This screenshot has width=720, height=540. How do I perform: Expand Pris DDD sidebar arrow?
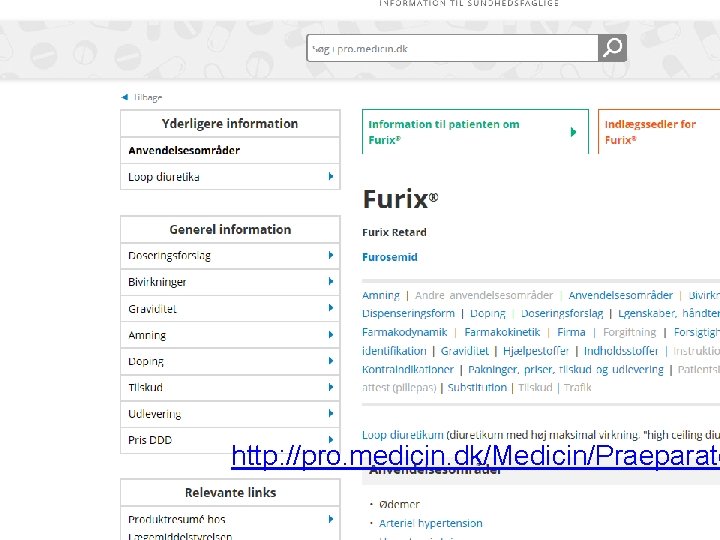point(331,440)
